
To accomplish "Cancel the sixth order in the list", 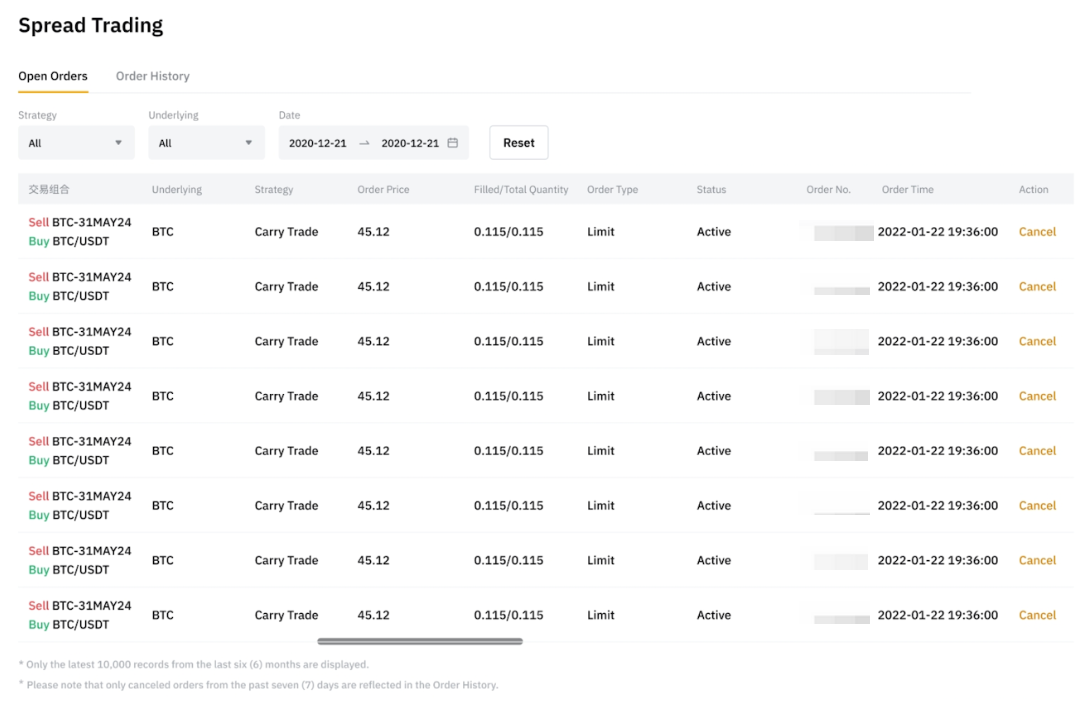I will click(1037, 506).
